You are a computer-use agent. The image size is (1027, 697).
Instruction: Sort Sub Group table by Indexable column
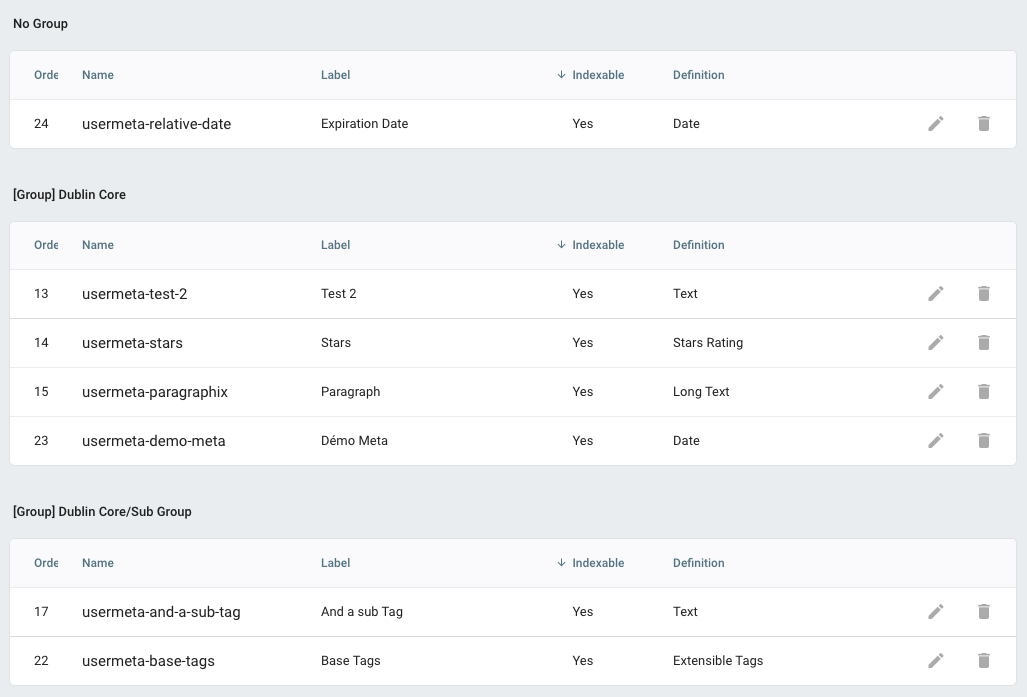(598, 563)
